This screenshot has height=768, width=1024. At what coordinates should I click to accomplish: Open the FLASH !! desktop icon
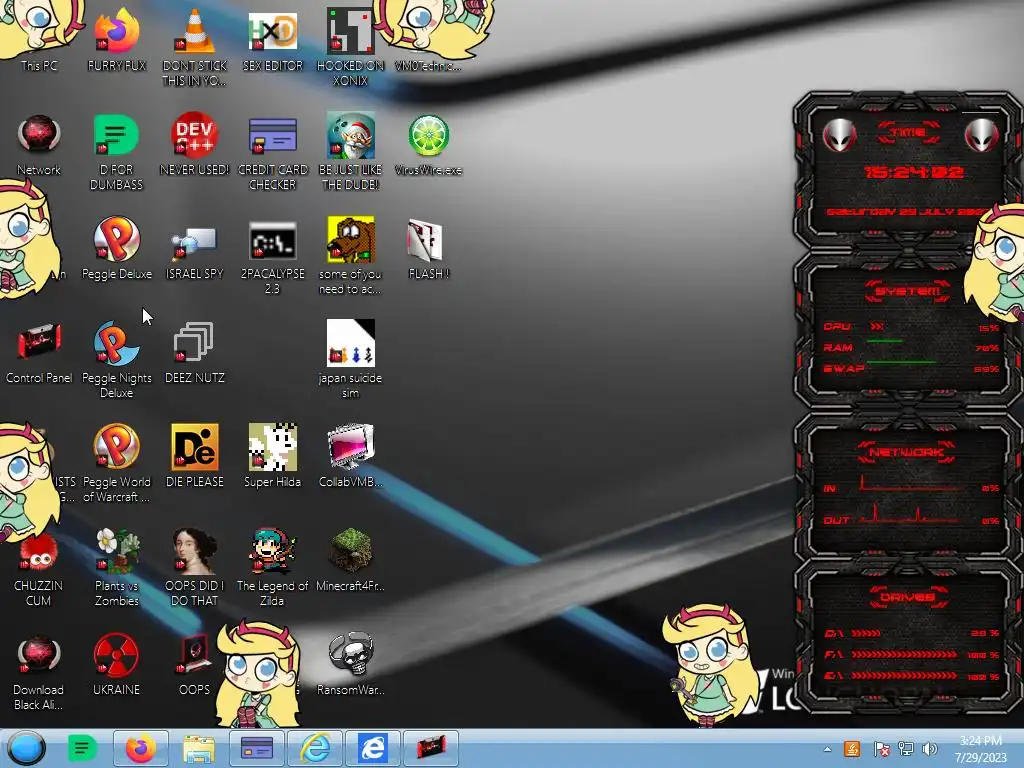click(x=428, y=248)
